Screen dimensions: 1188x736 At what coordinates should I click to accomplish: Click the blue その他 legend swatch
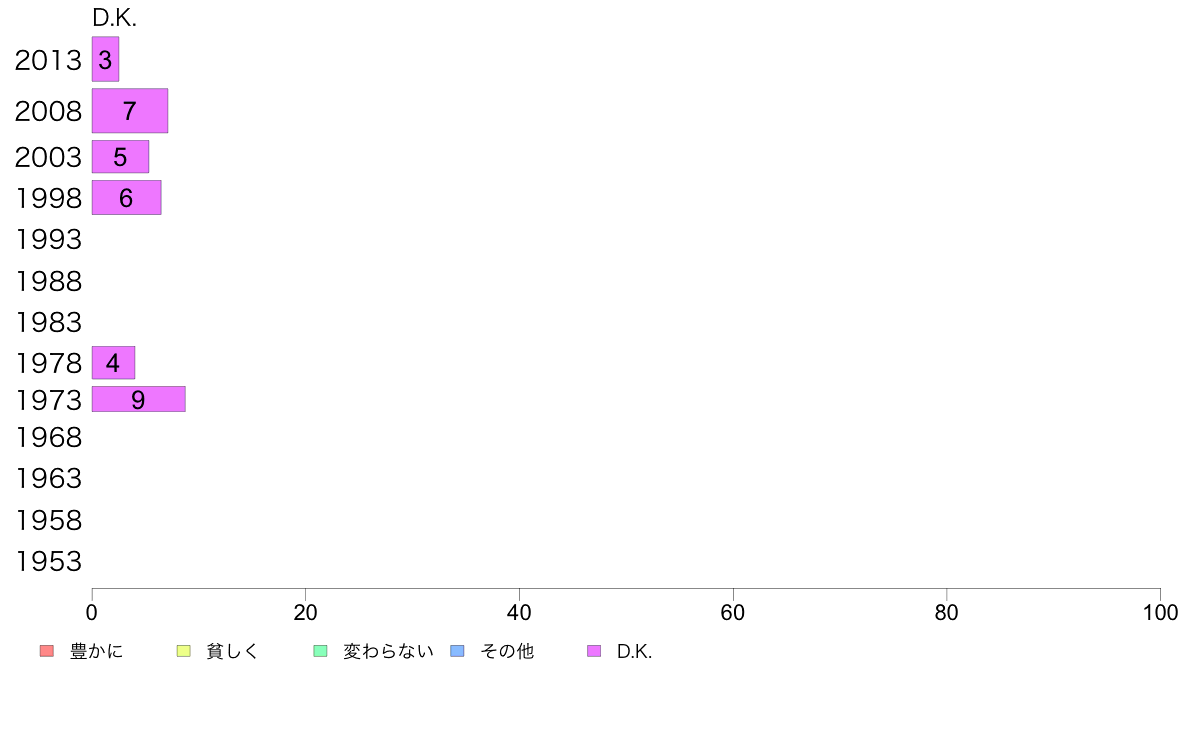[x=458, y=651]
